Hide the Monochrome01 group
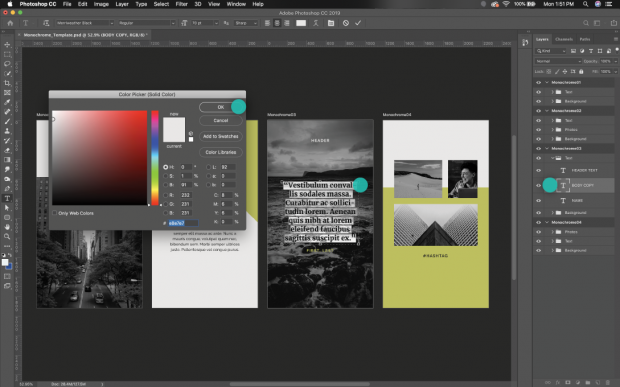 (x=538, y=82)
